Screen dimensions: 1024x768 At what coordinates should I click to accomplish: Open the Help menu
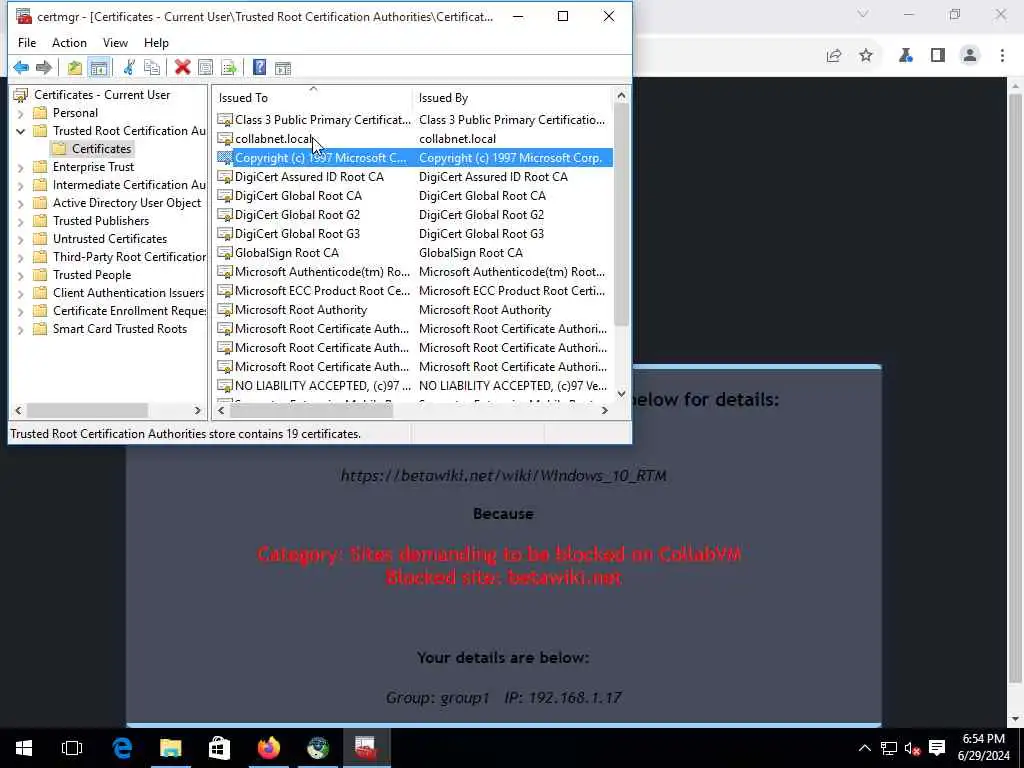[156, 42]
